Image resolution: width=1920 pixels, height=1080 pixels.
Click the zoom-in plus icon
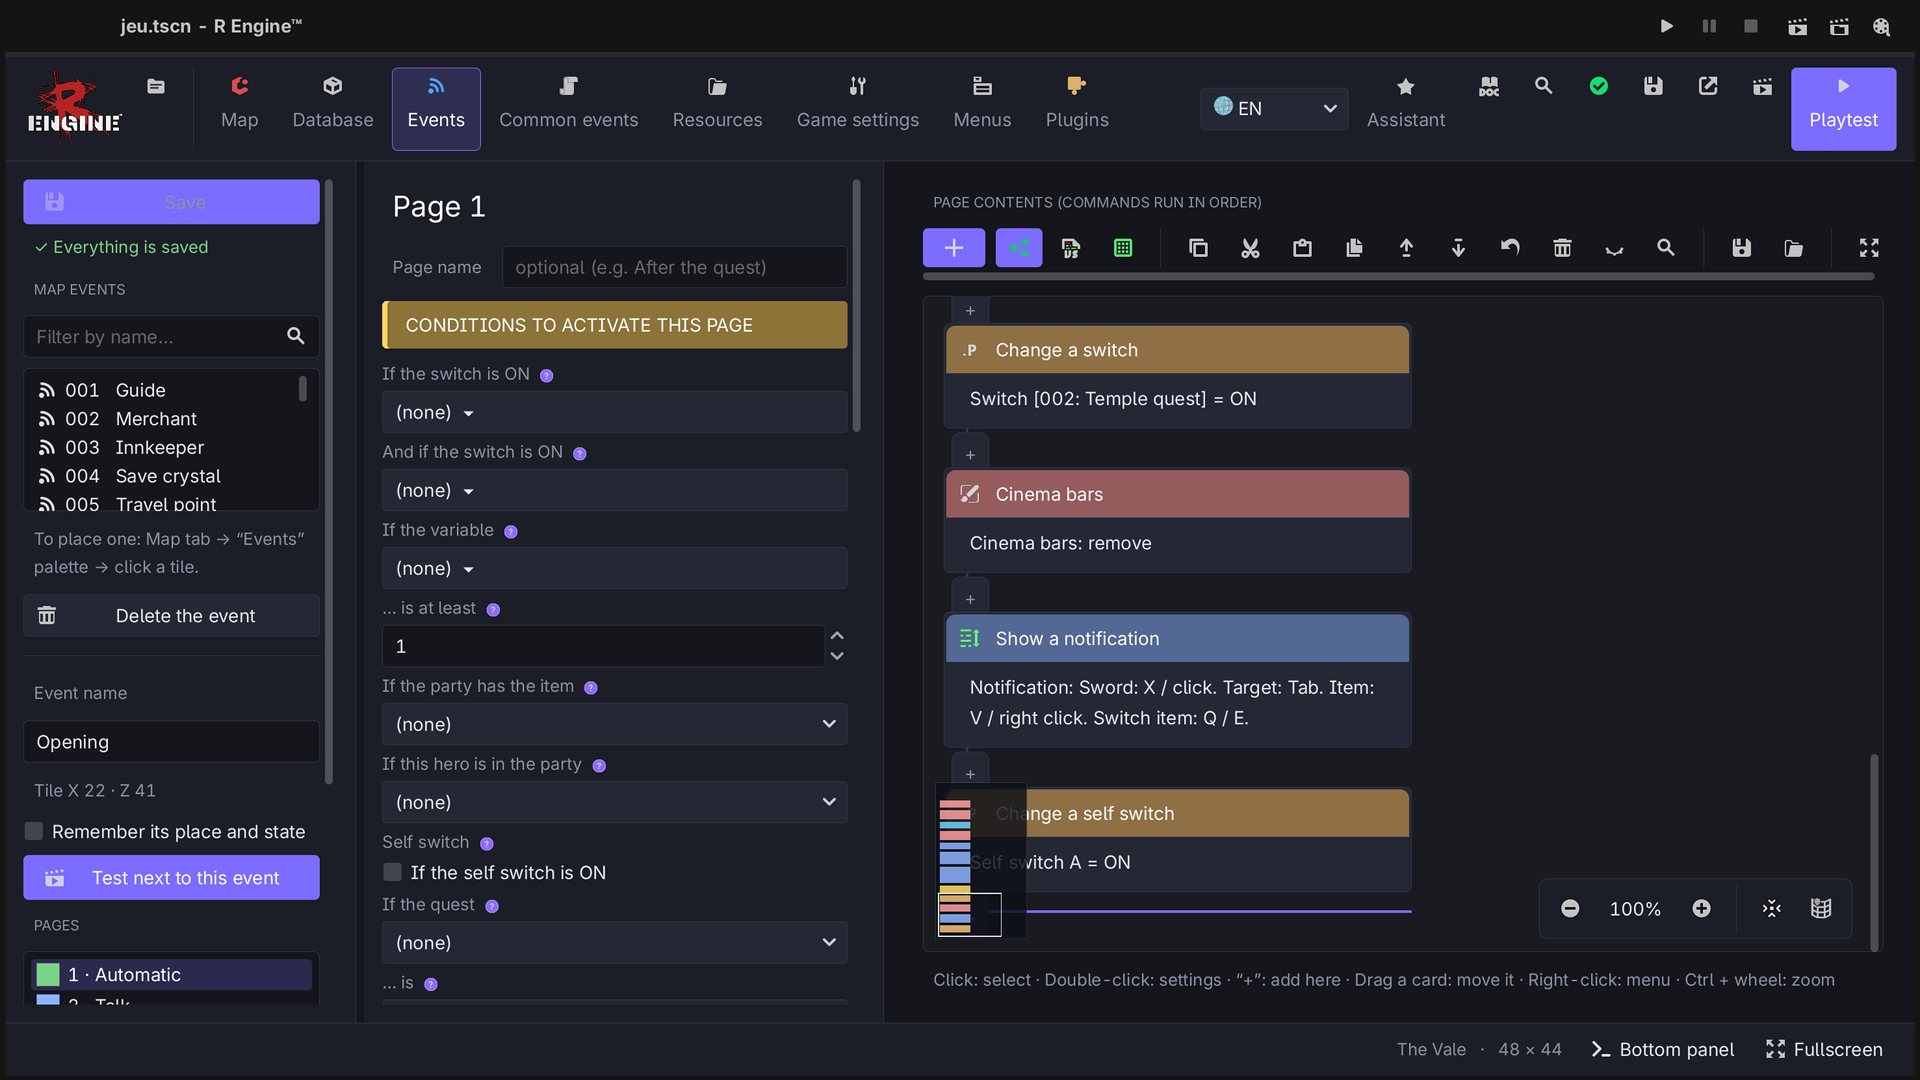coord(1701,908)
